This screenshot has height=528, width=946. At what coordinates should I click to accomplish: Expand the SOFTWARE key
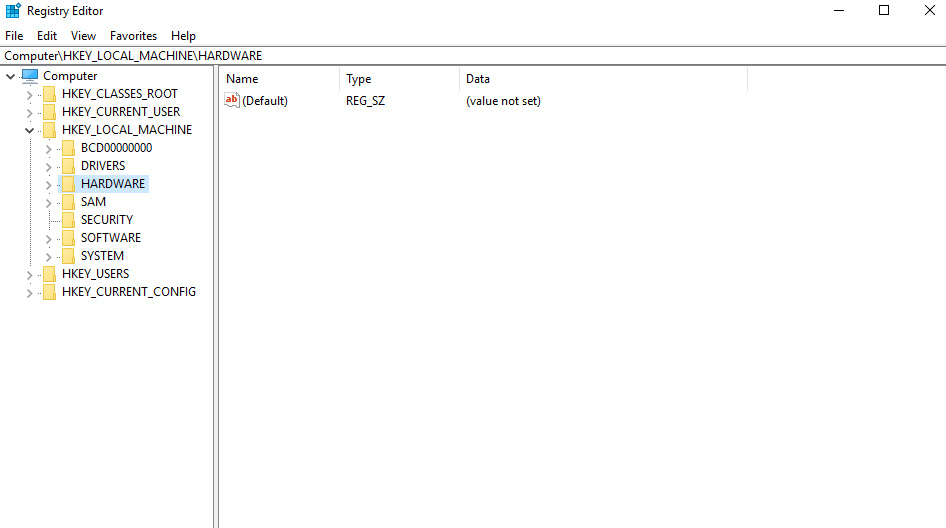(49, 239)
